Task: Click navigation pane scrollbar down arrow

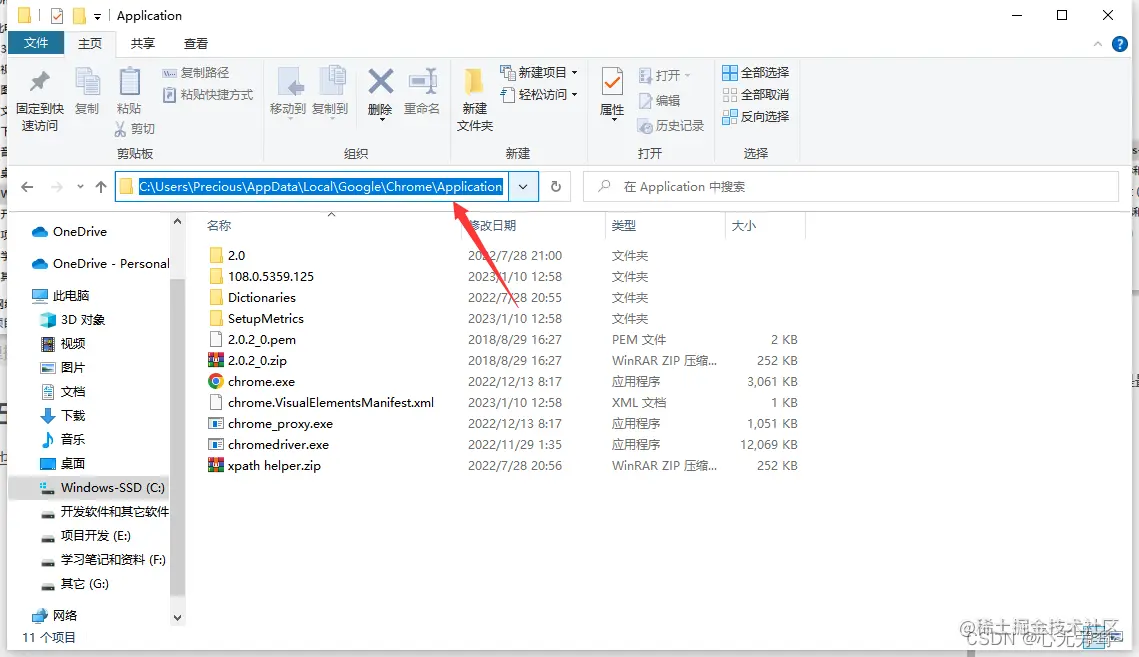Action: tap(177, 618)
